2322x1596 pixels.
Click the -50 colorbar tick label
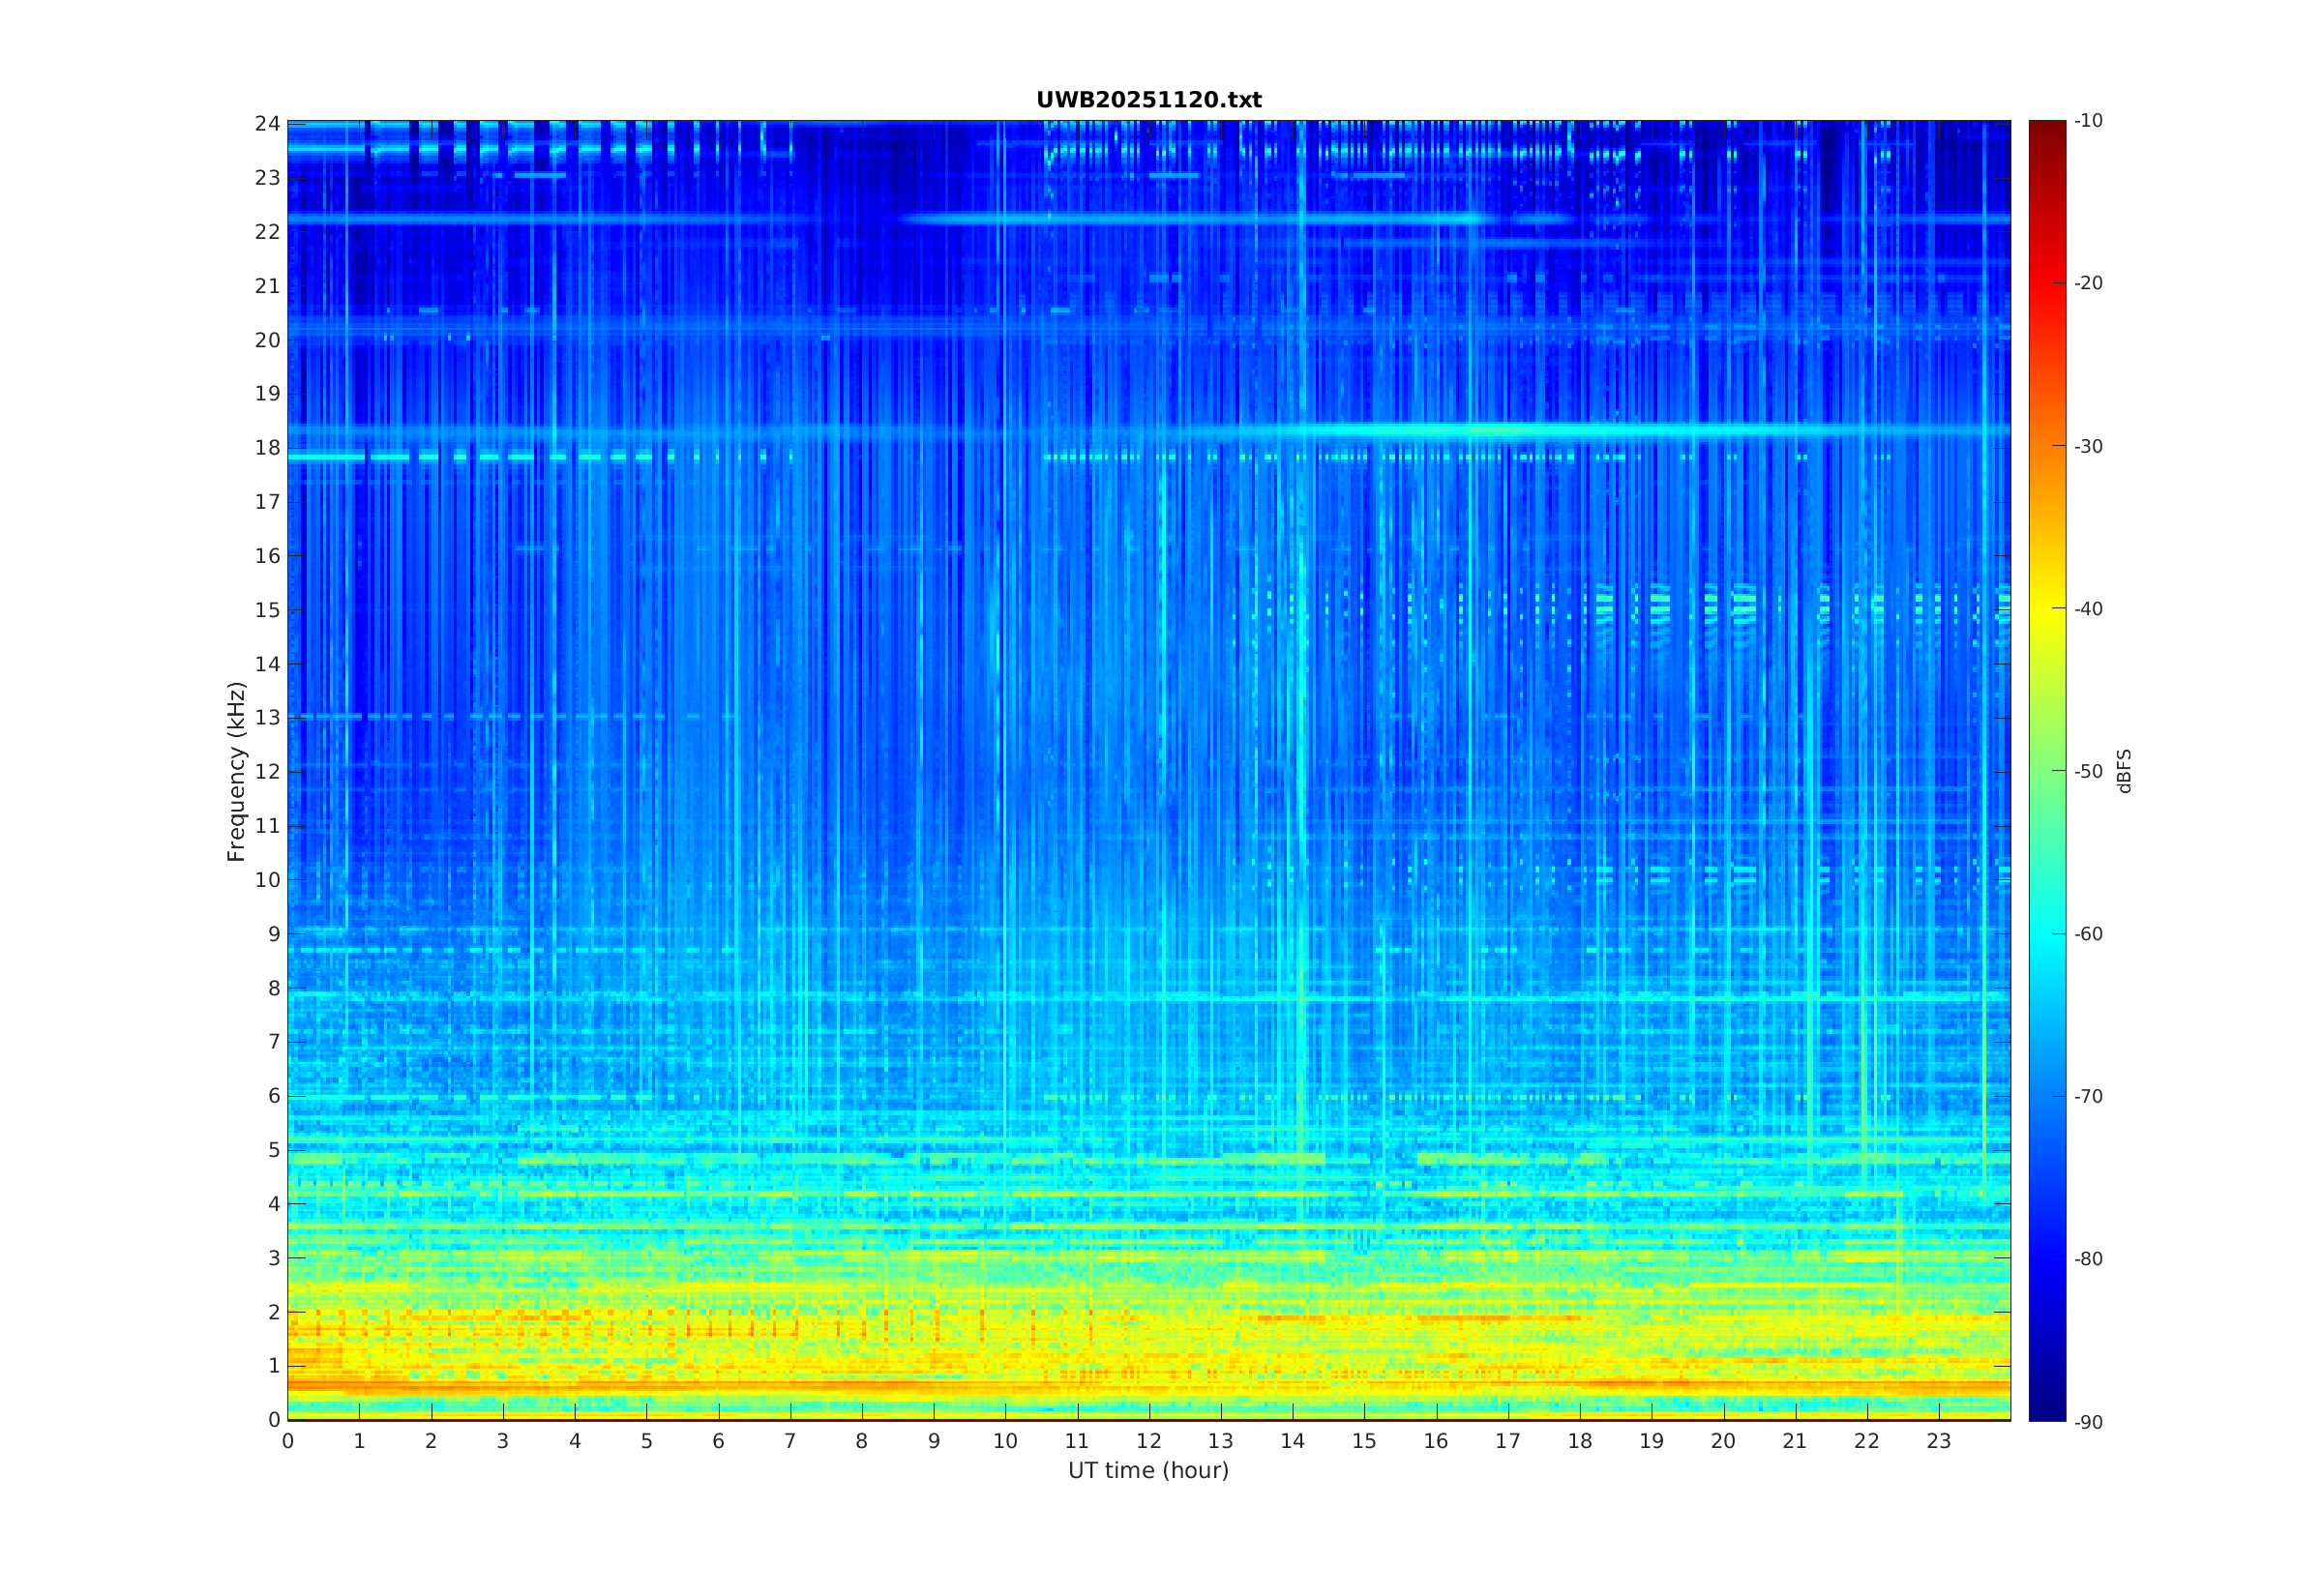(2088, 771)
